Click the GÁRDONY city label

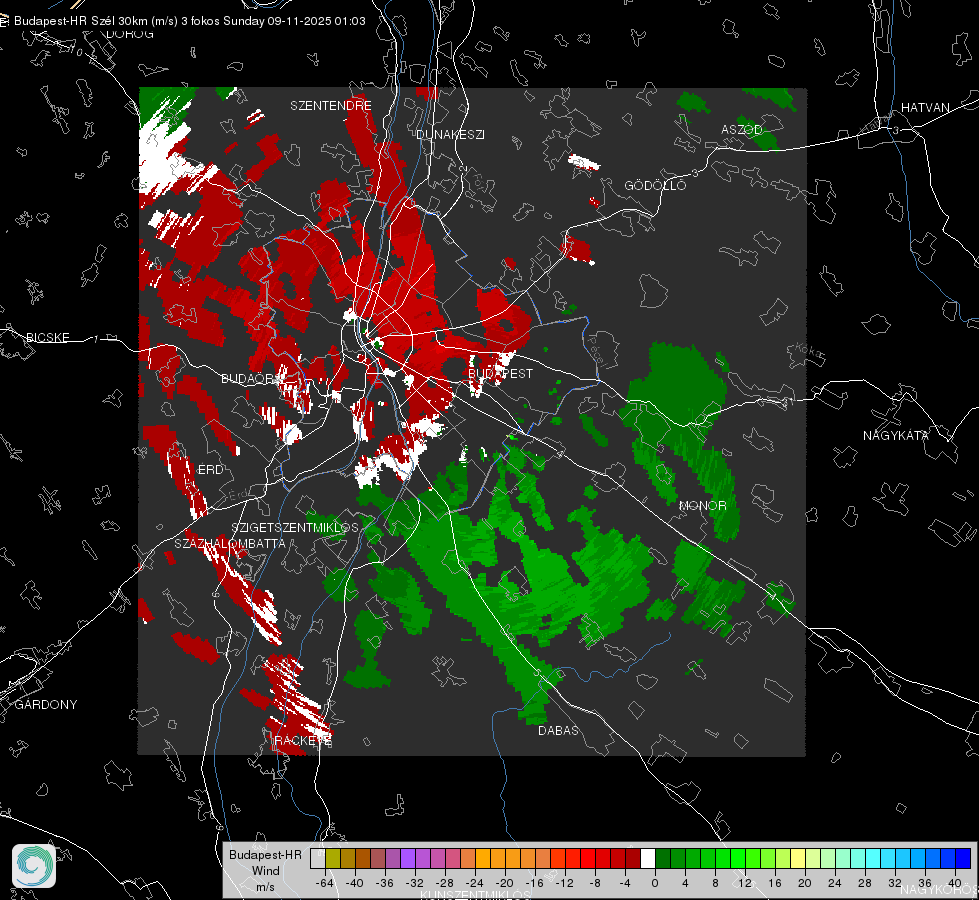tap(46, 705)
